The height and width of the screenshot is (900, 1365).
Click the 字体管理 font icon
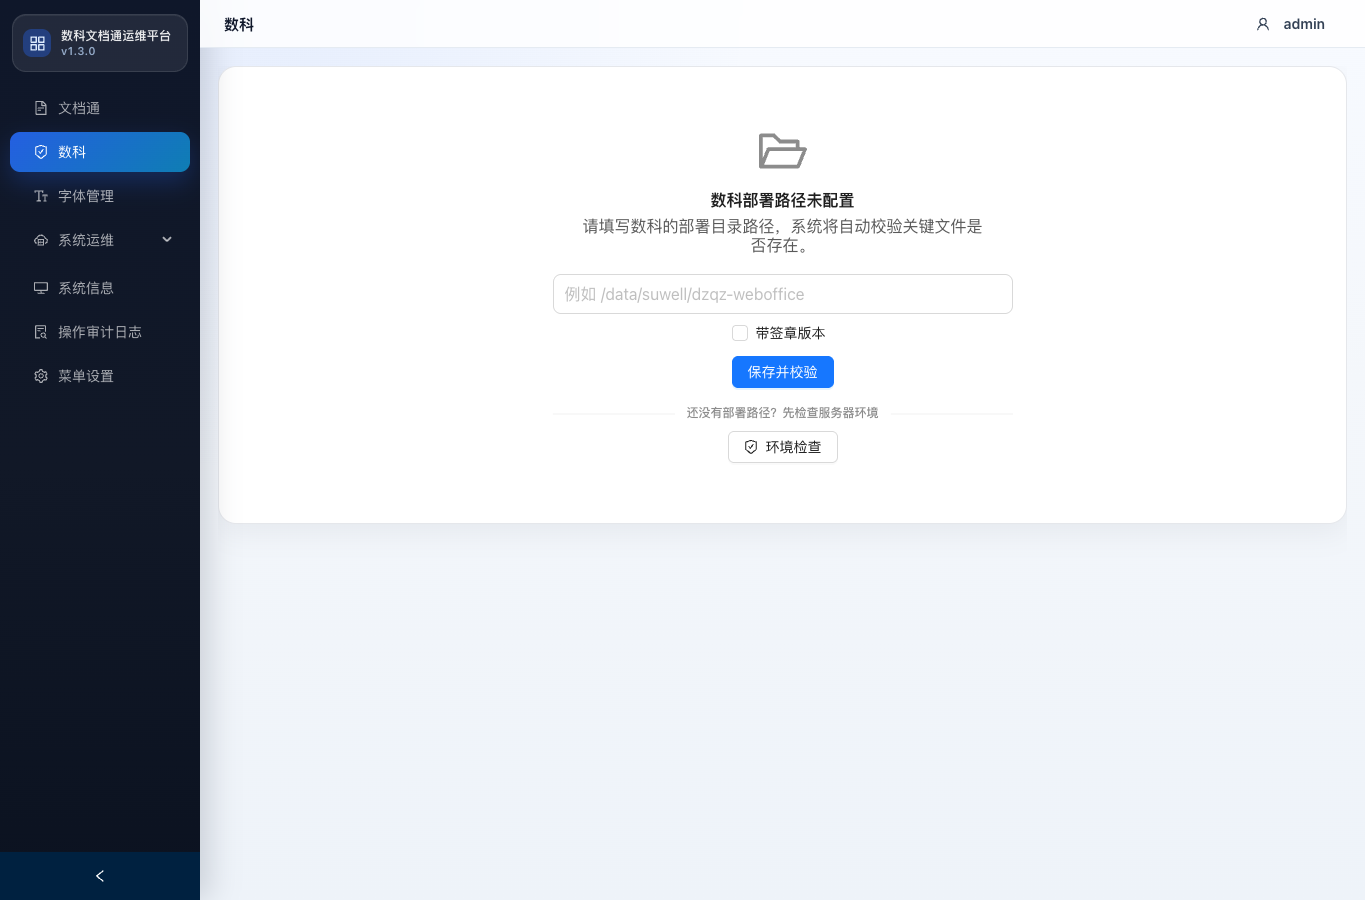pyautogui.click(x=41, y=196)
